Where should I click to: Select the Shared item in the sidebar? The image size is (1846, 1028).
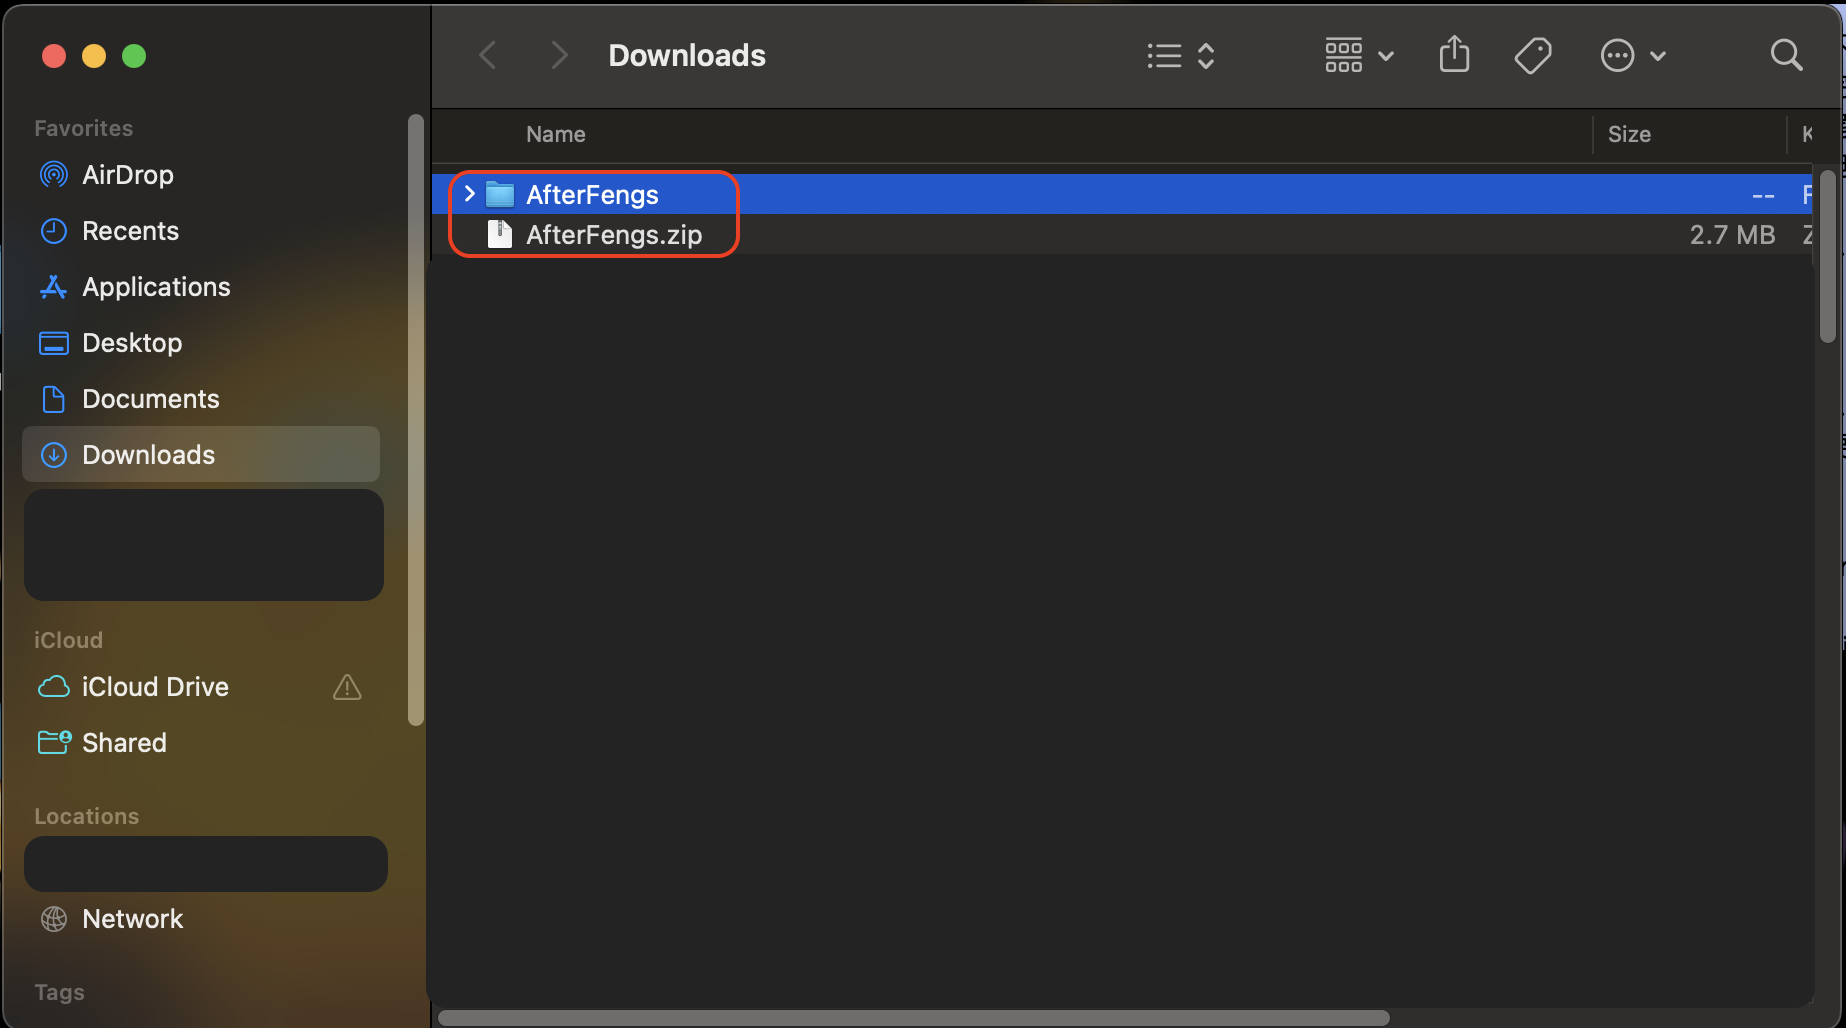(124, 743)
